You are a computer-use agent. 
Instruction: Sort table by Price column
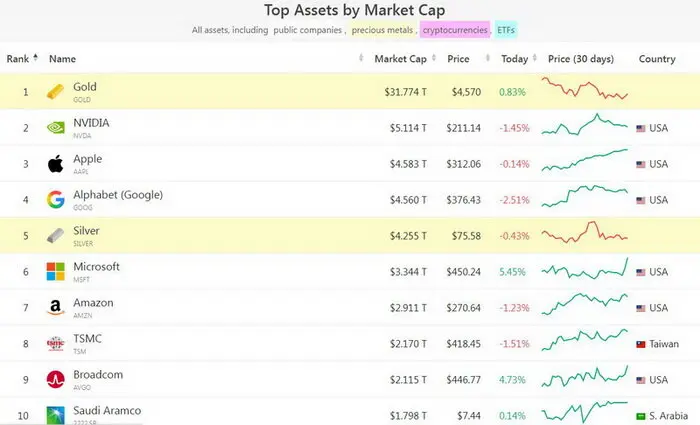[x=458, y=58]
